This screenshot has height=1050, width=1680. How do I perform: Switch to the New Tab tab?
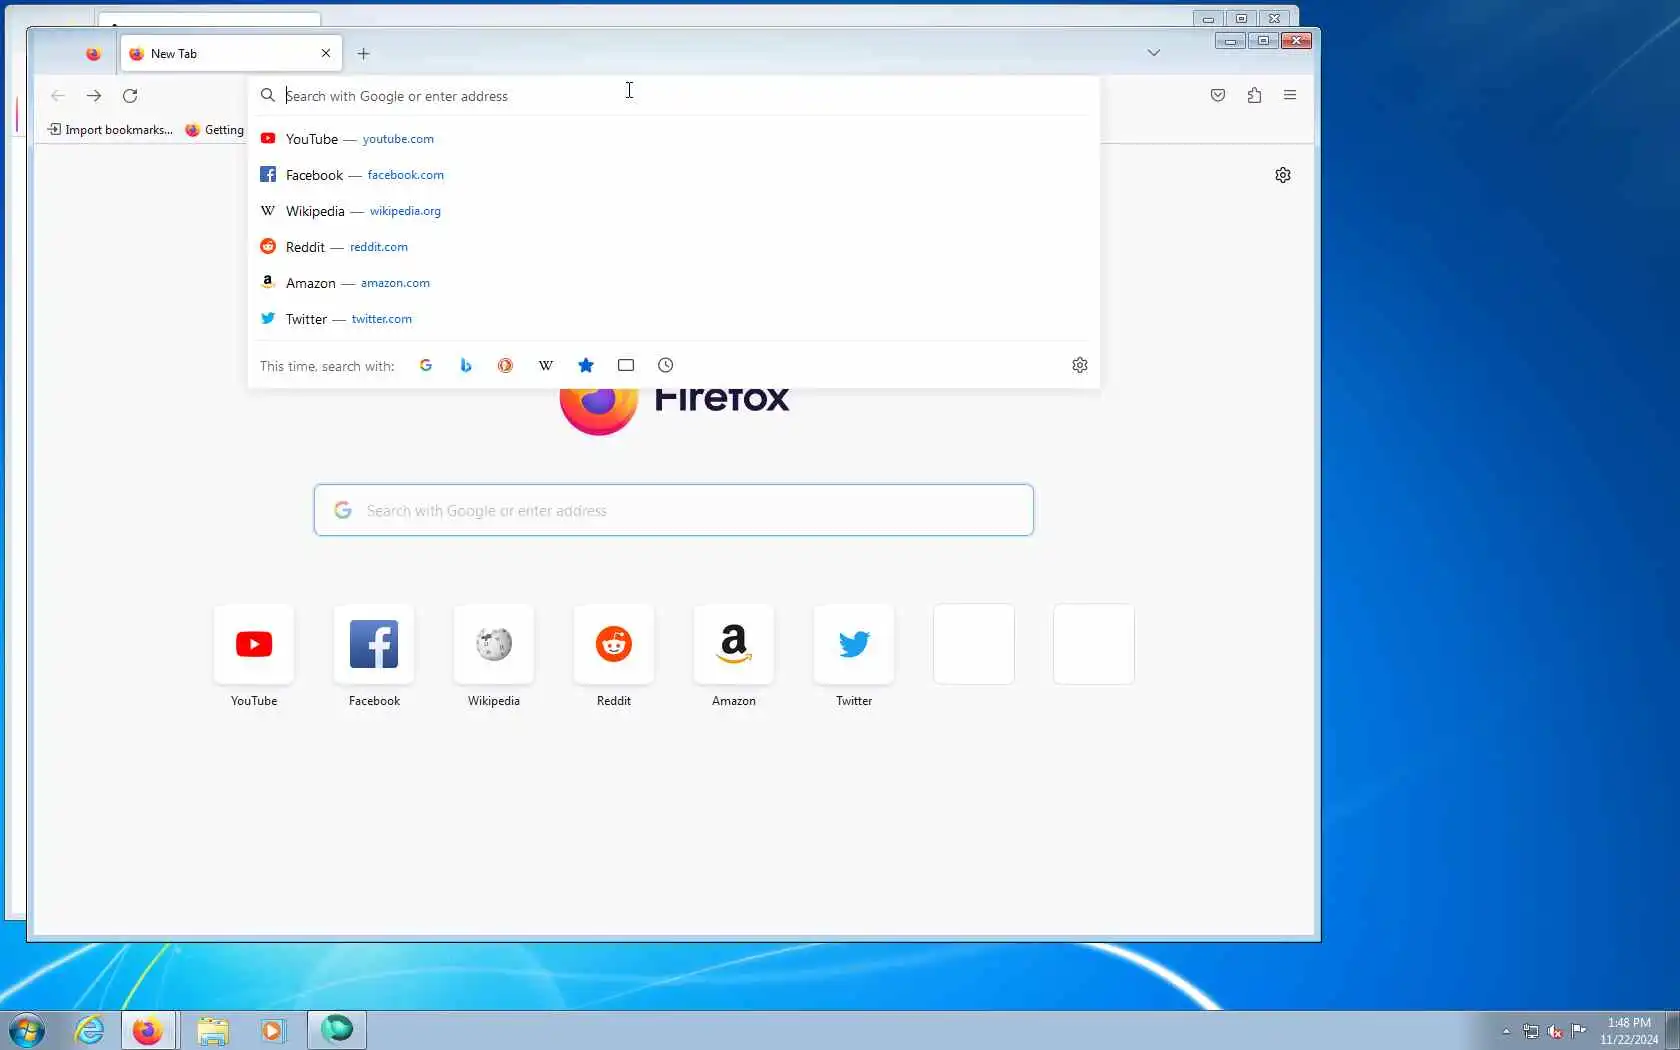coord(230,54)
